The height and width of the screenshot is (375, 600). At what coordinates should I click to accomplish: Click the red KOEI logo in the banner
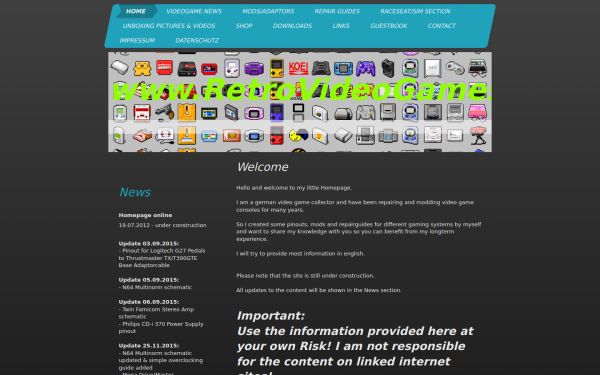tap(298, 68)
